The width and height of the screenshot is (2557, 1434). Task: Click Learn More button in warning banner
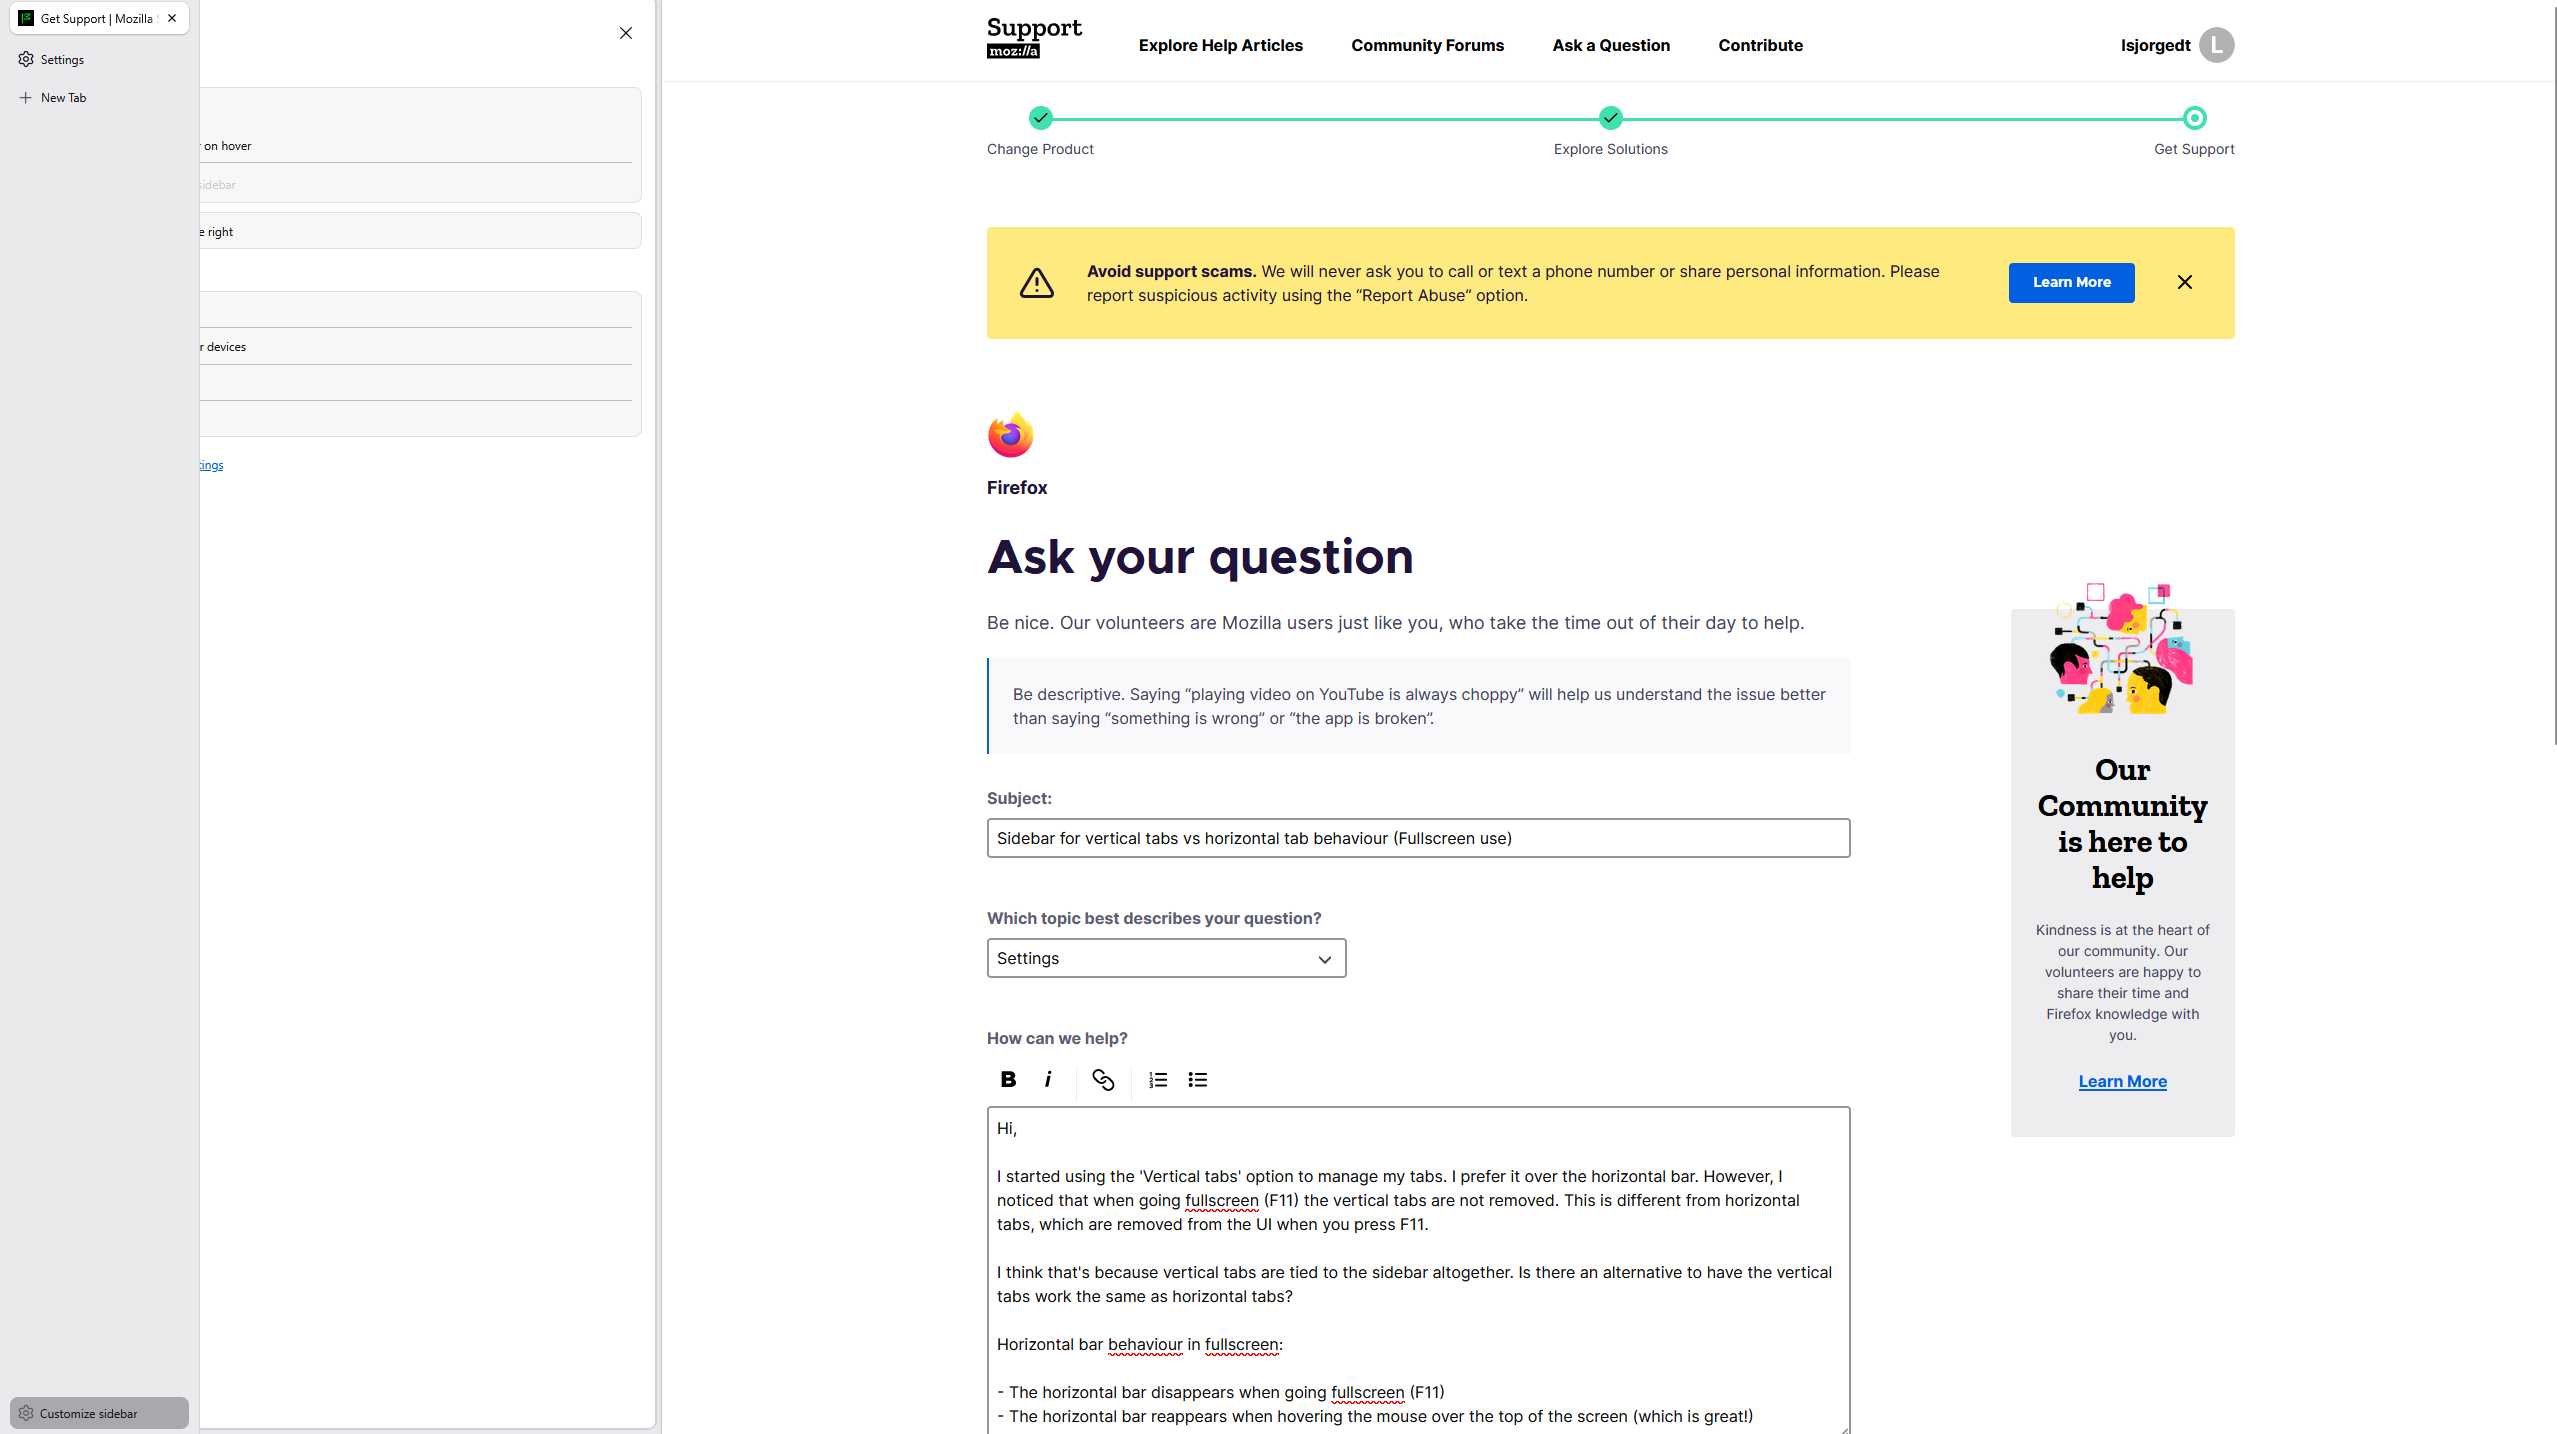[x=2071, y=282]
